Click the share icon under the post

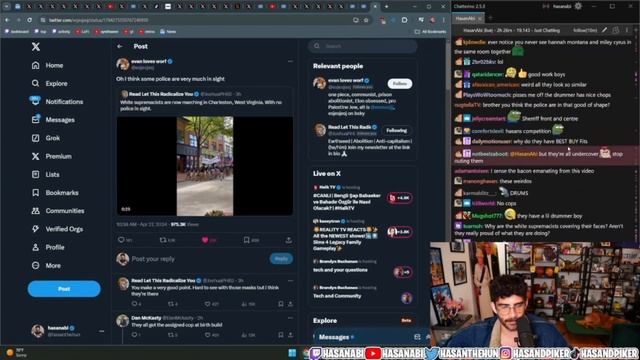[x=289, y=240]
